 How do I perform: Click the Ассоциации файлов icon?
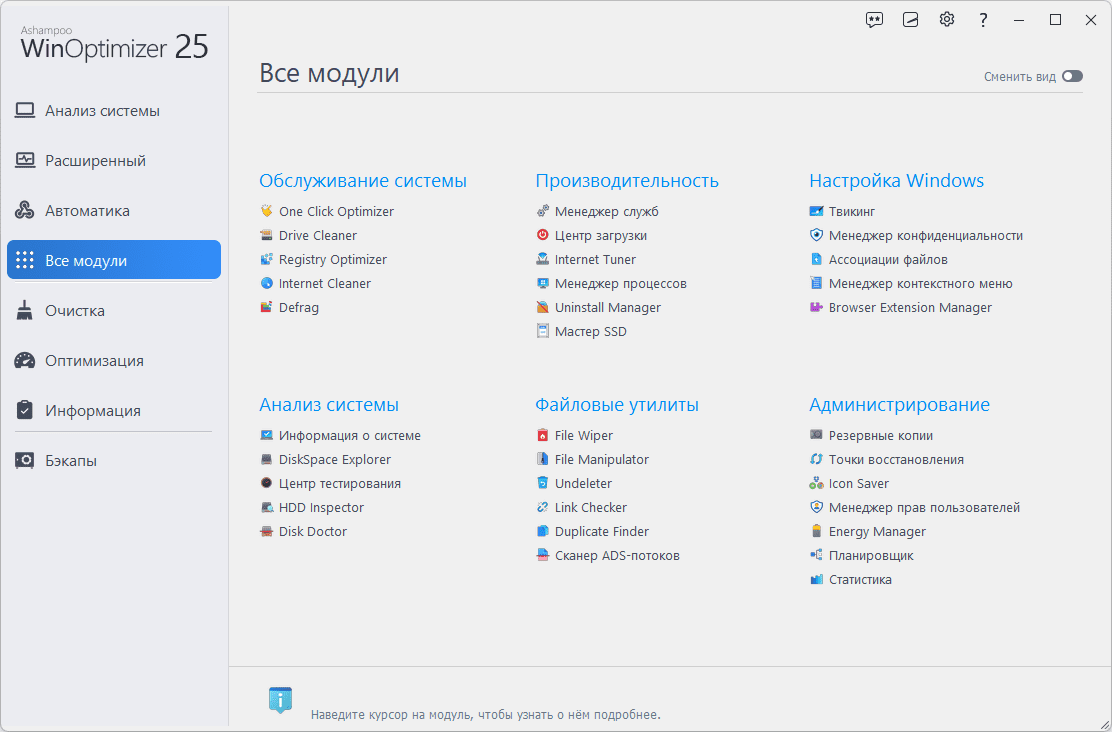pyautogui.click(x=816, y=260)
